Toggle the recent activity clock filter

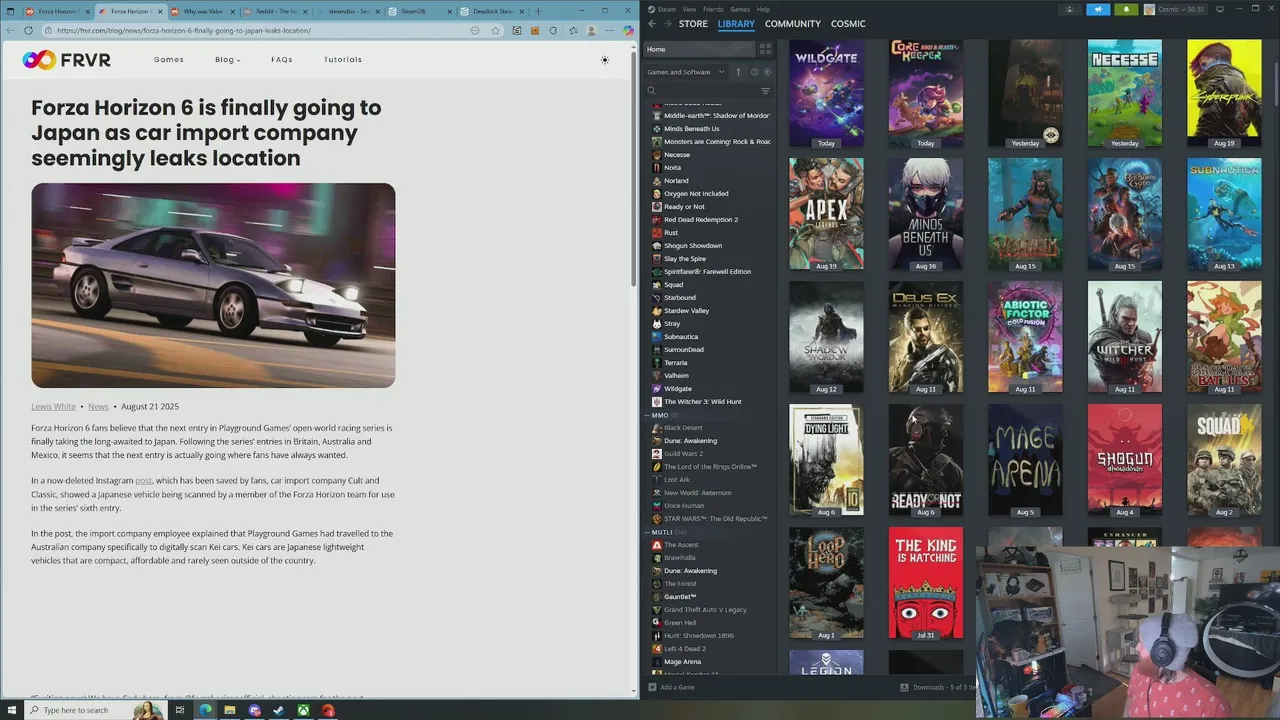pyautogui.click(x=754, y=72)
